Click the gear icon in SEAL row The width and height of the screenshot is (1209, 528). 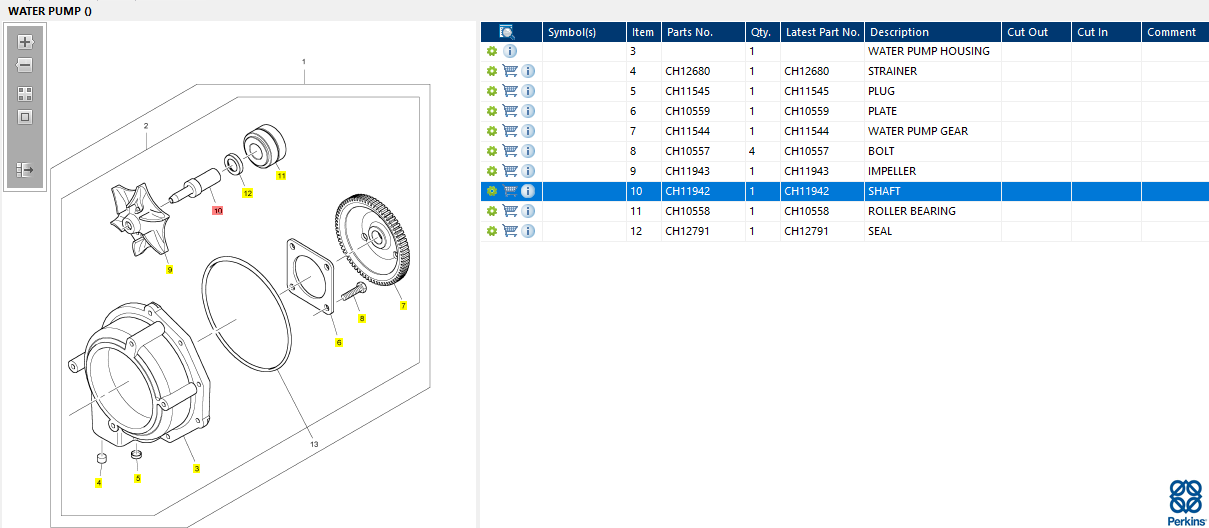[492, 231]
